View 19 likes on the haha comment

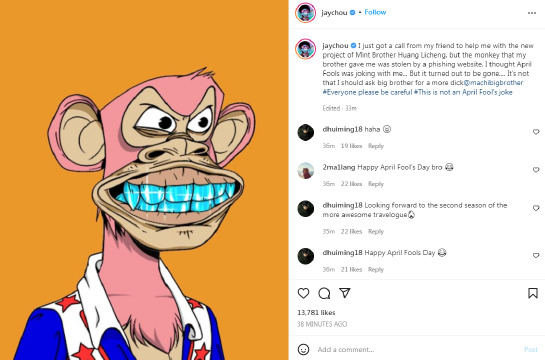(351, 146)
